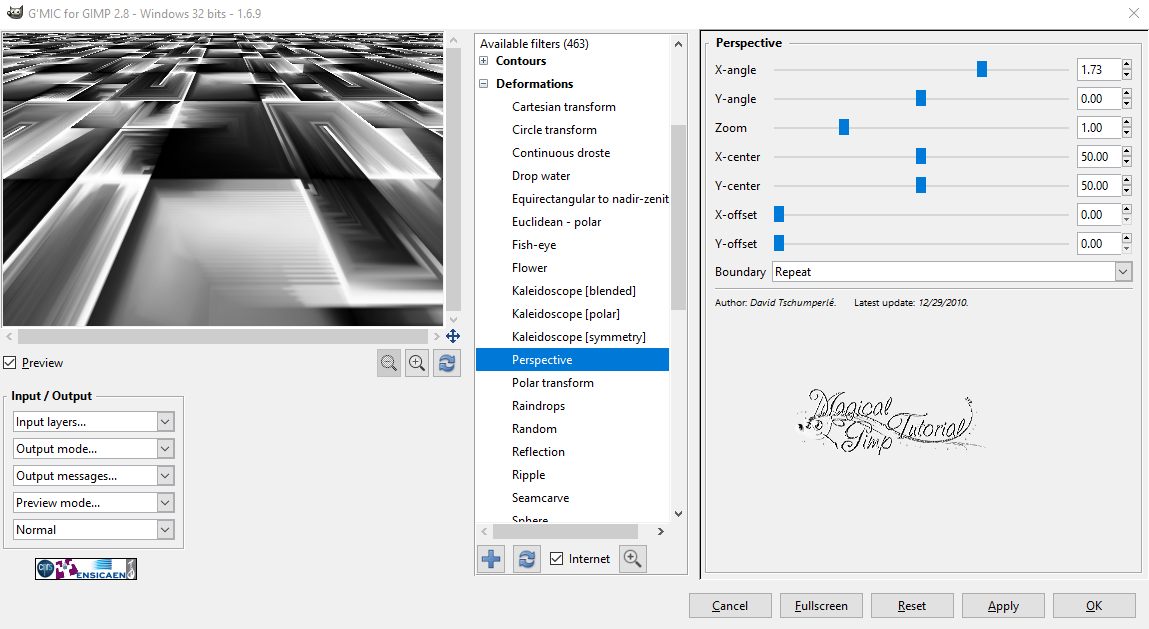Collapse the Deformations category
The height and width of the screenshot is (629, 1149).
click(x=485, y=83)
